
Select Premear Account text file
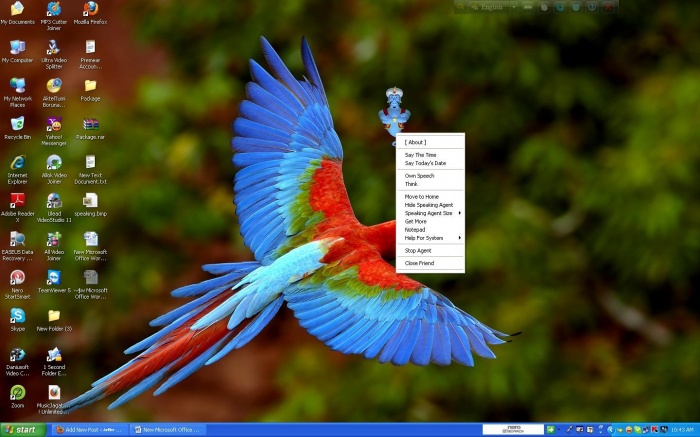tap(91, 54)
